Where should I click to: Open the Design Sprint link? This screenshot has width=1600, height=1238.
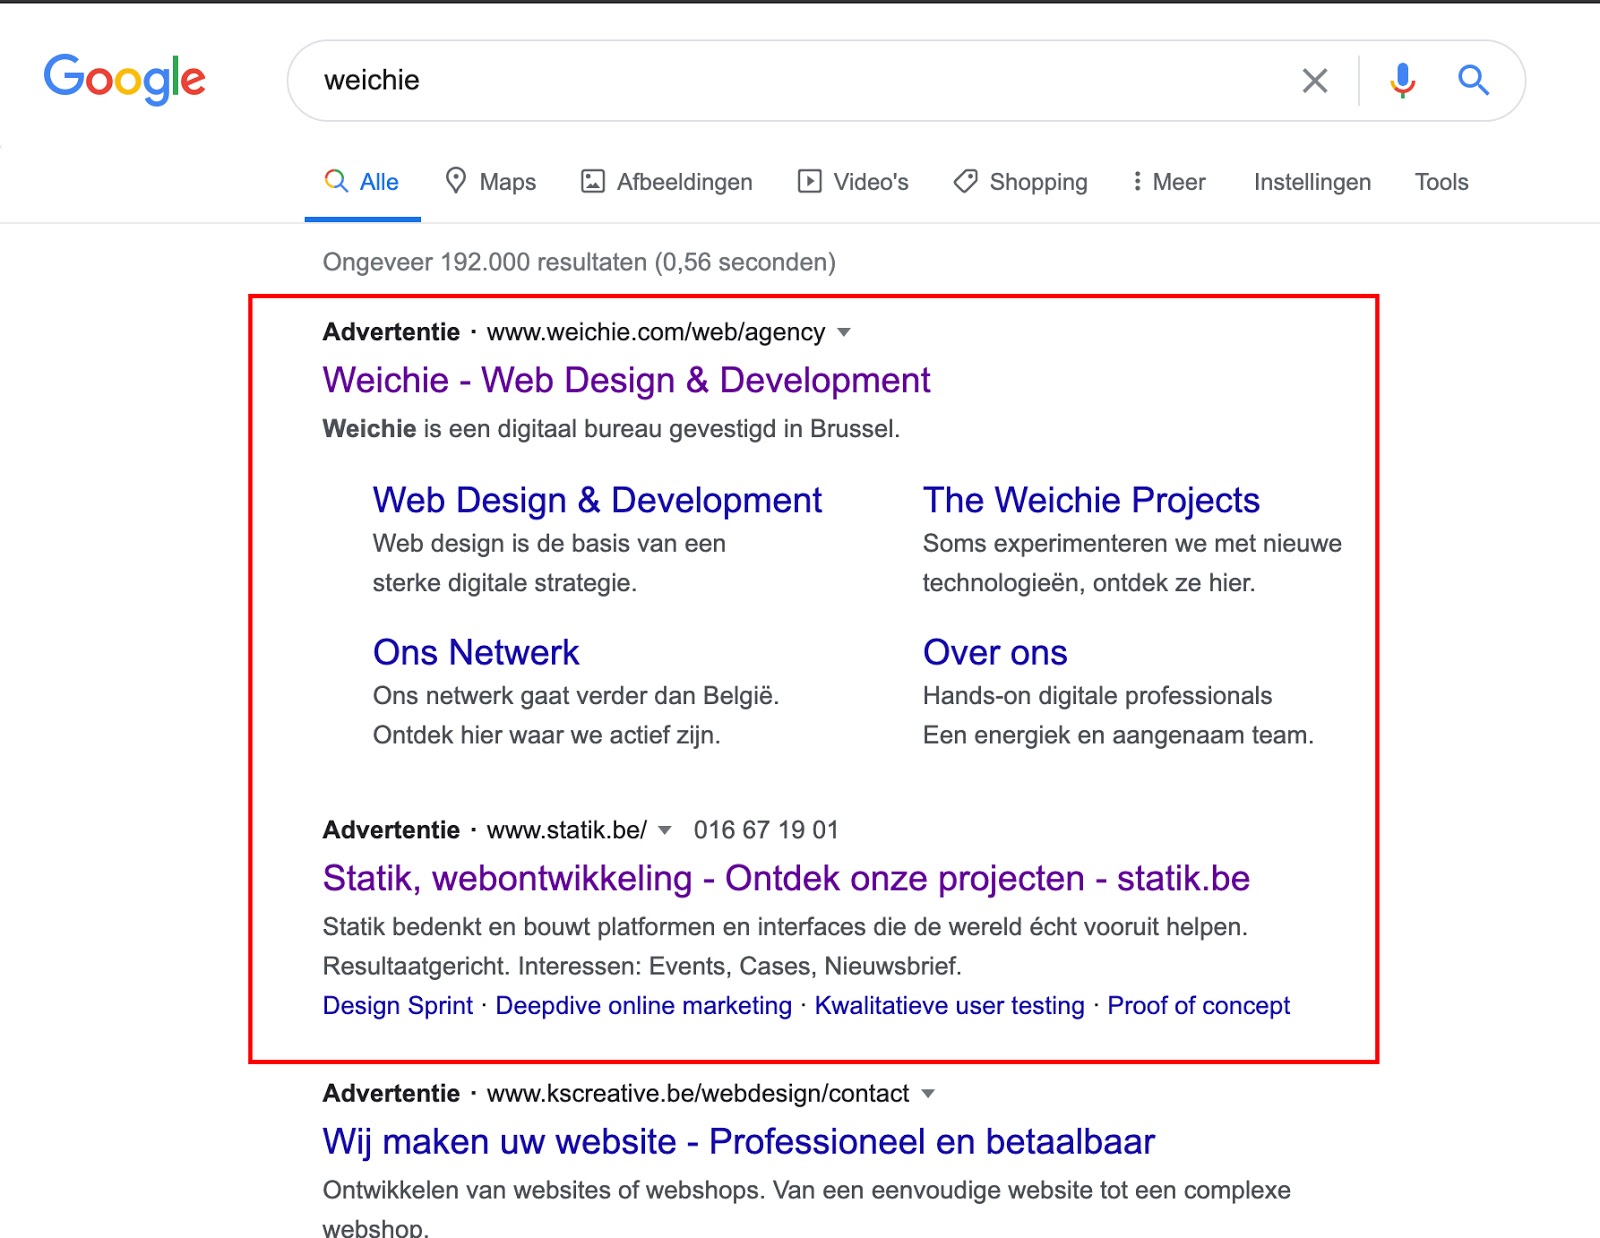pos(397,1005)
